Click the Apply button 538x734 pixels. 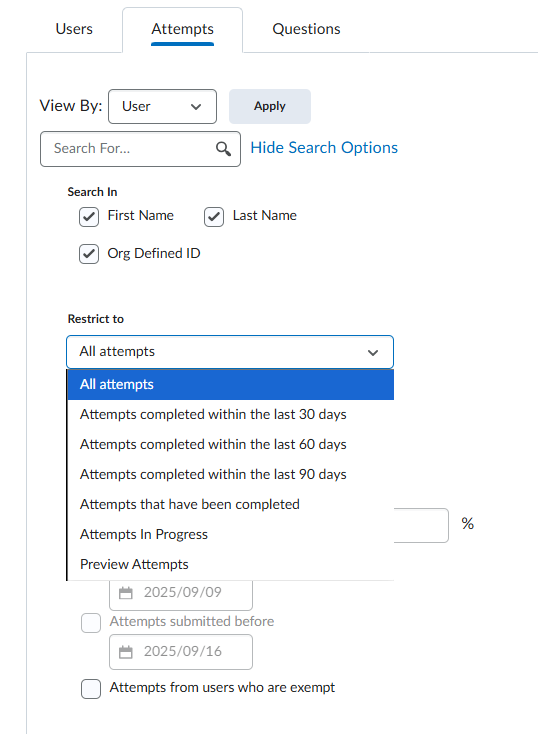[x=270, y=106]
